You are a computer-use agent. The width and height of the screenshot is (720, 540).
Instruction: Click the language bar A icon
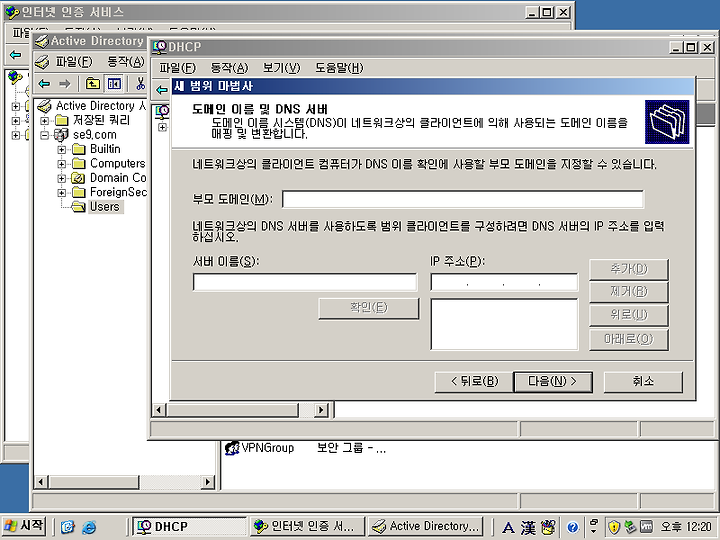pyautogui.click(x=508, y=527)
